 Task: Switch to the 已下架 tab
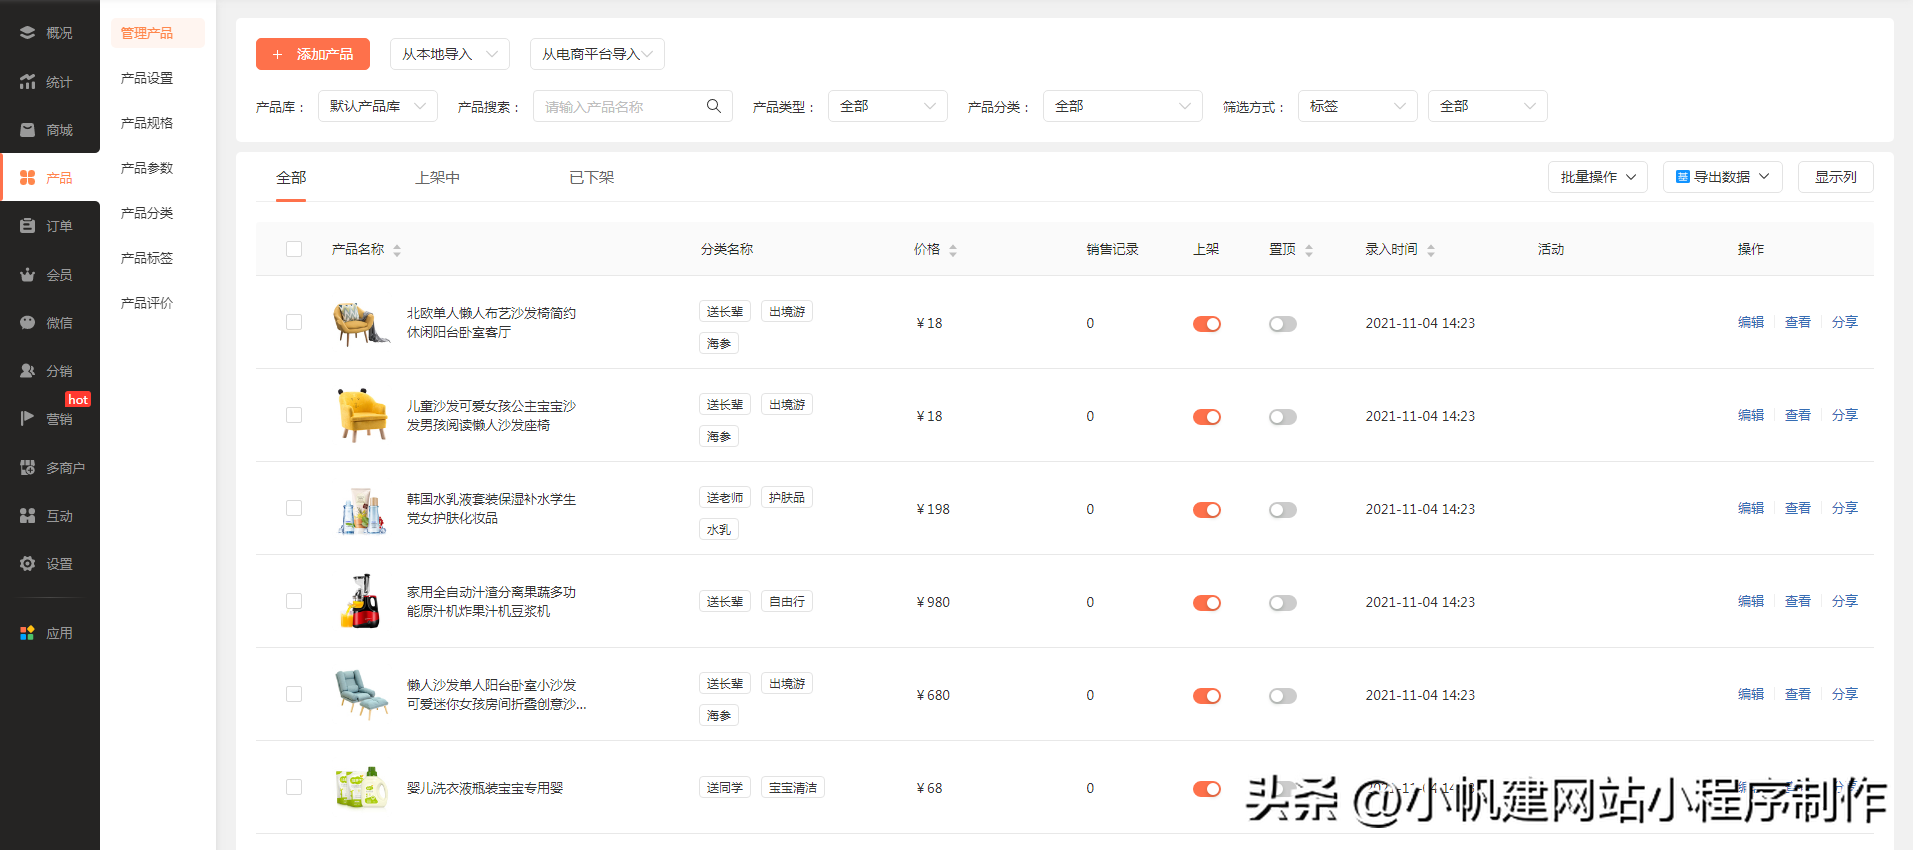(x=591, y=178)
